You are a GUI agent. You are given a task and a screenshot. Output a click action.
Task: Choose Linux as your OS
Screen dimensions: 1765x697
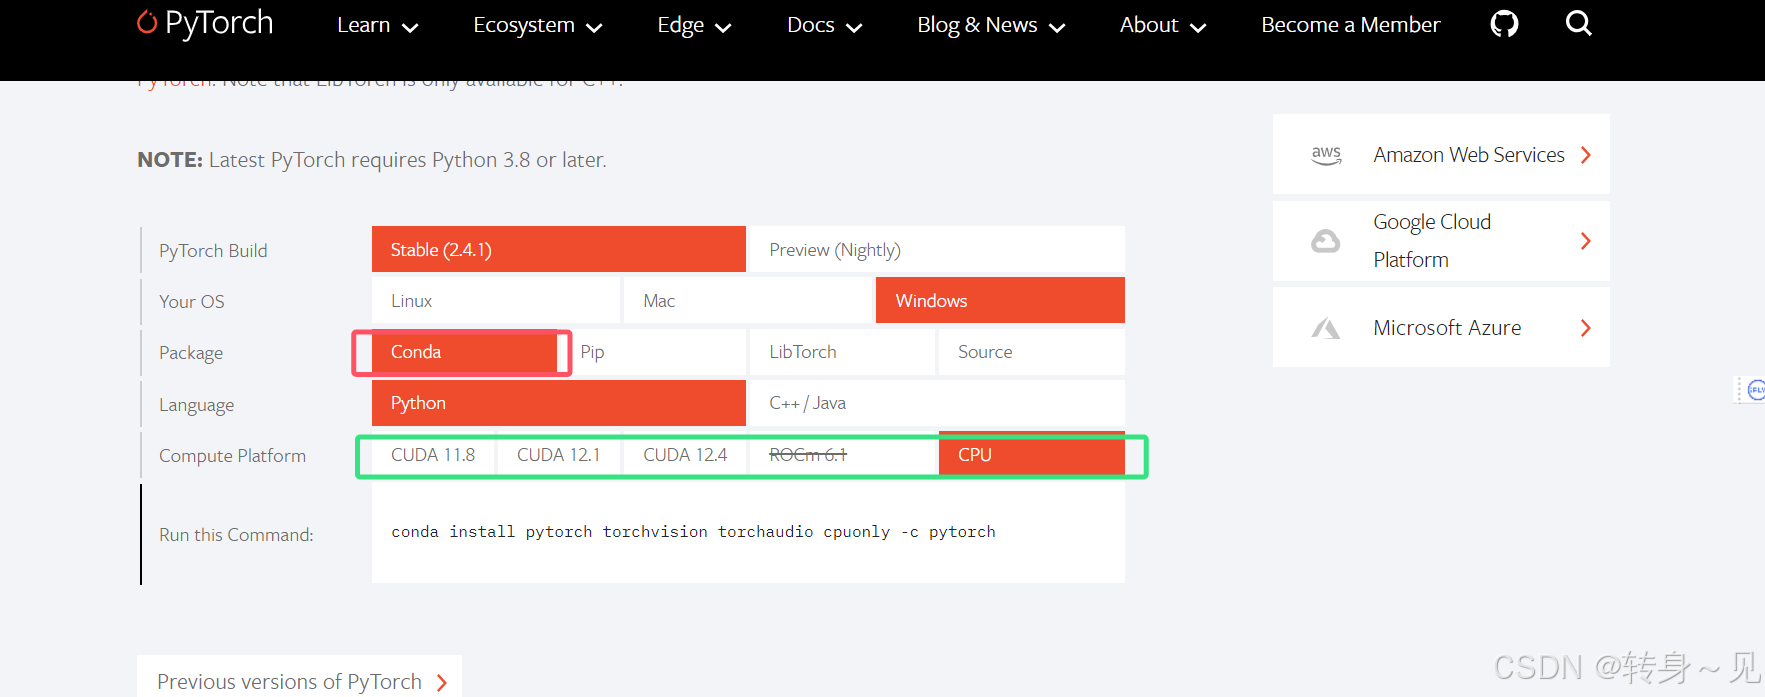(x=496, y=300)
